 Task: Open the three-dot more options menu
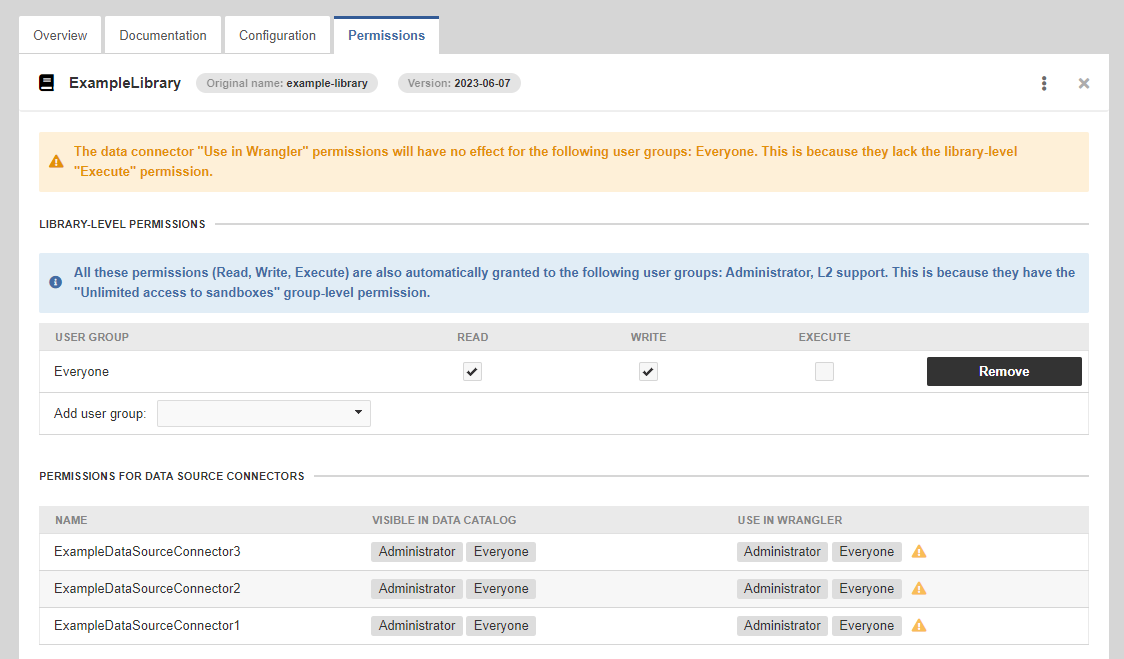click(x=1044, y=83)
